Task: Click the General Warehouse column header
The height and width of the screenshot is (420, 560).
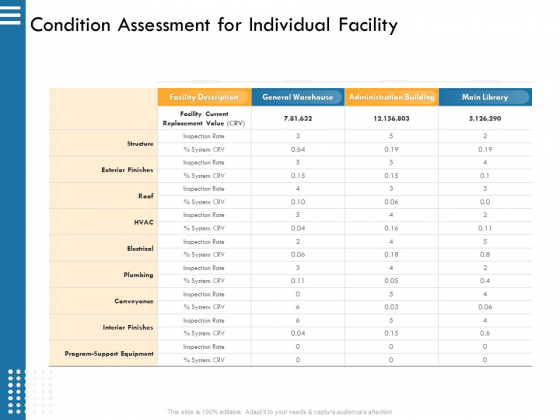Action: coord(298,97)
